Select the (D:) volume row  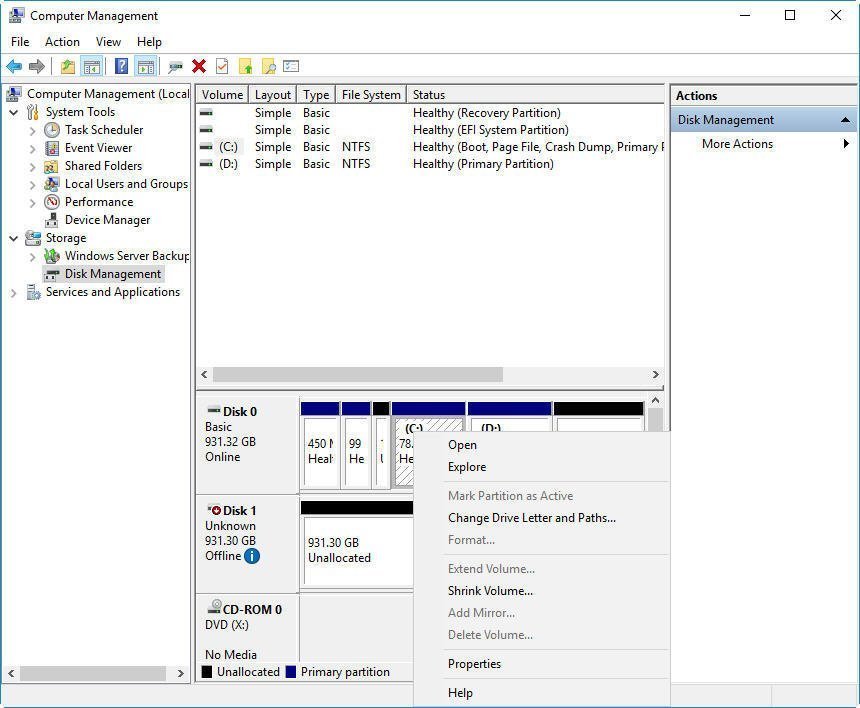click(431, 165)
